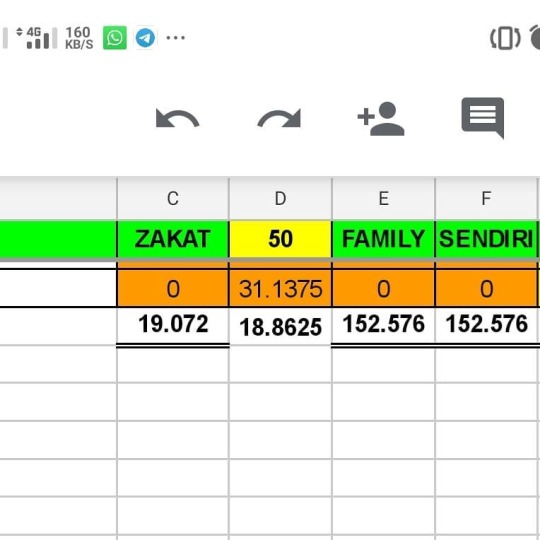Viewport: 540px width, 540px height.
Task: Open the comments speech bubble icon
Action: [x=483, y=118]
